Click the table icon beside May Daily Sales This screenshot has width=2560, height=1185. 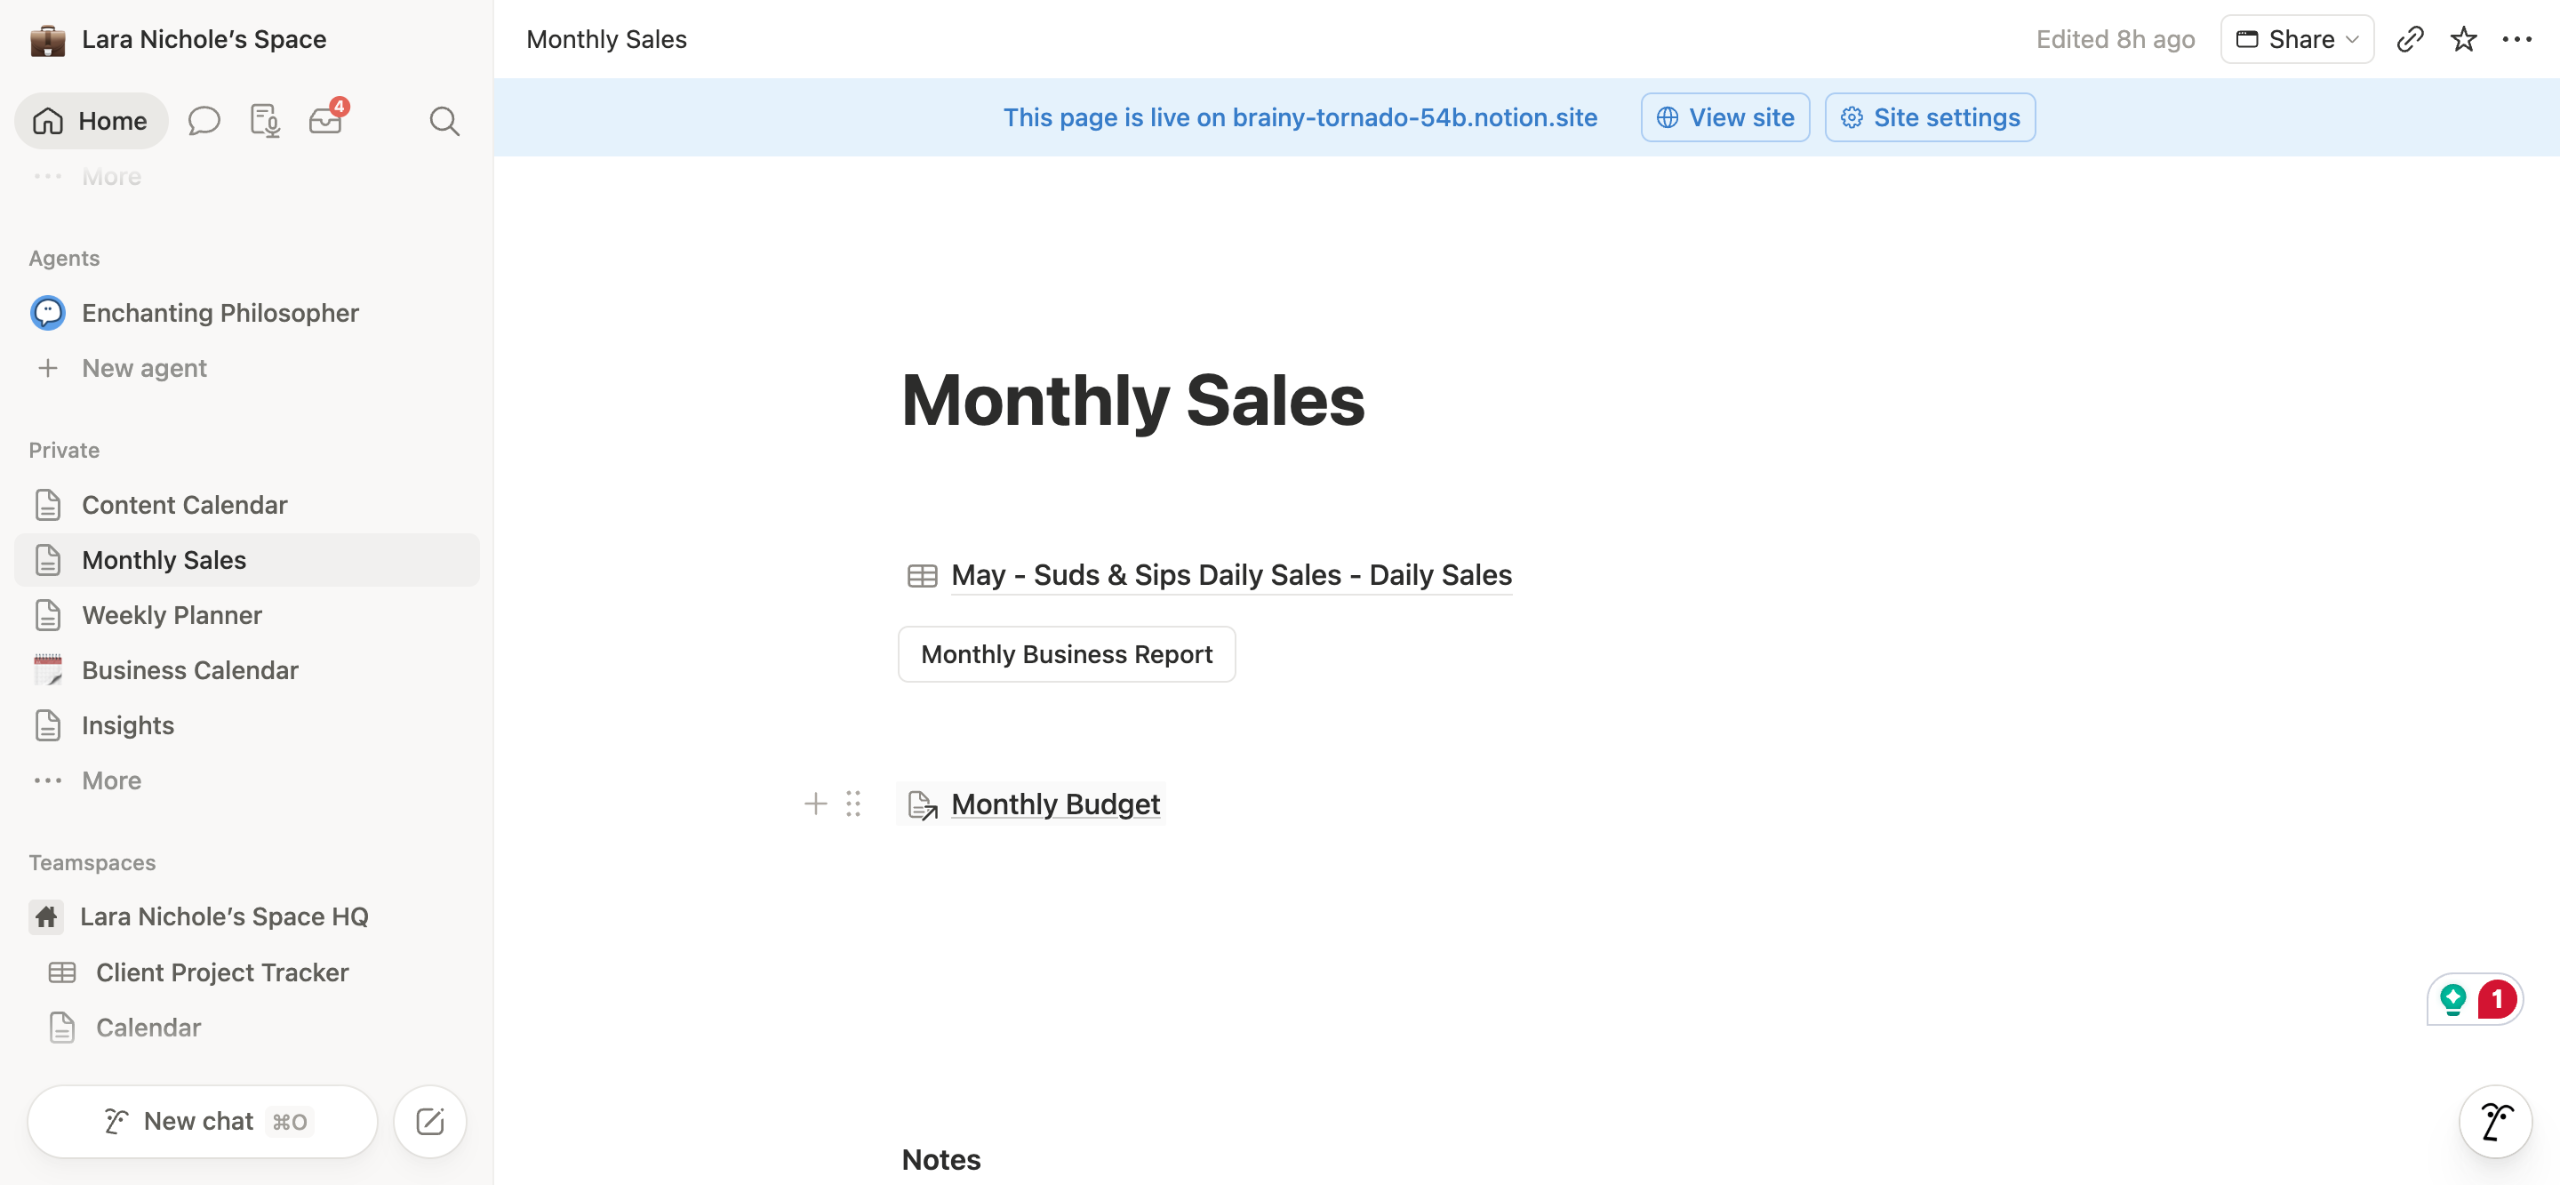point(922,576)
